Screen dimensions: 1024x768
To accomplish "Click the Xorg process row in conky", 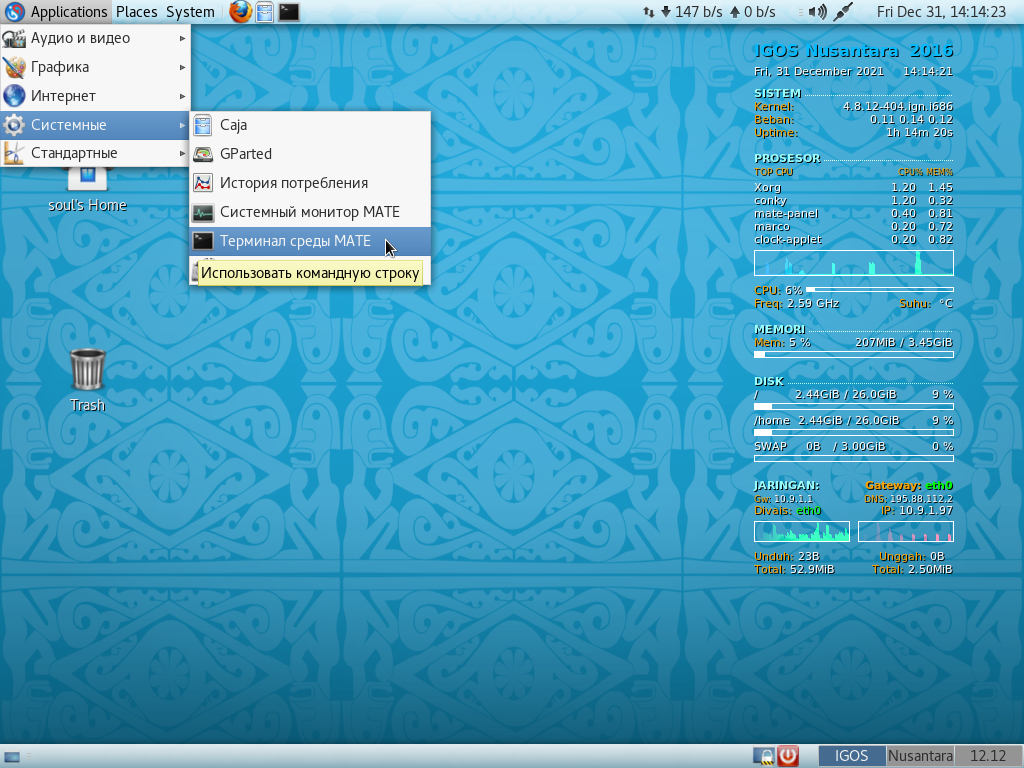I will click(854, 187).
